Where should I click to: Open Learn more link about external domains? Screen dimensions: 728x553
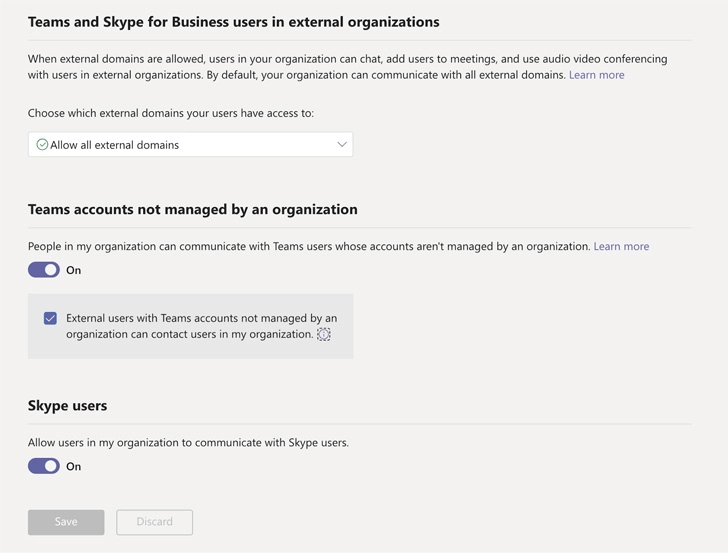point(597,75)
